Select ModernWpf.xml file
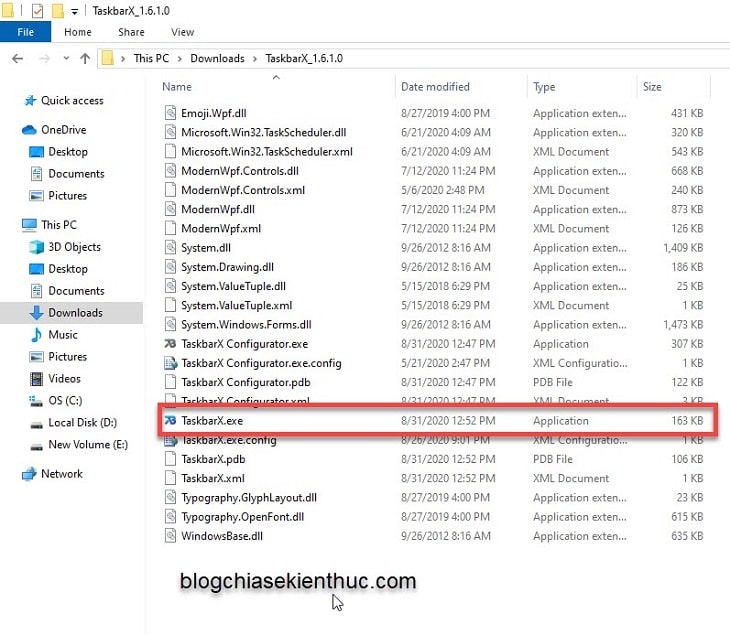This screenshot has width=730, height=635. tap(221, 229)
